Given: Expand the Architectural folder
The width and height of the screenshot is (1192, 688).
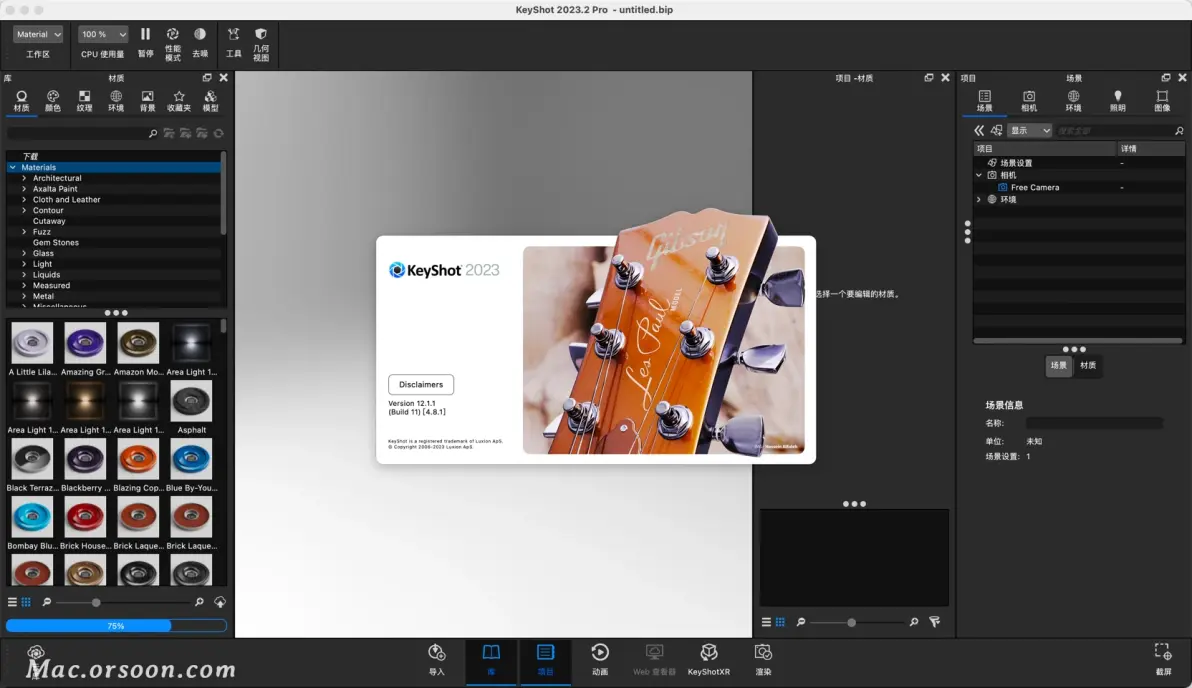Looking at the screenshot, I should tap(24, 178).
